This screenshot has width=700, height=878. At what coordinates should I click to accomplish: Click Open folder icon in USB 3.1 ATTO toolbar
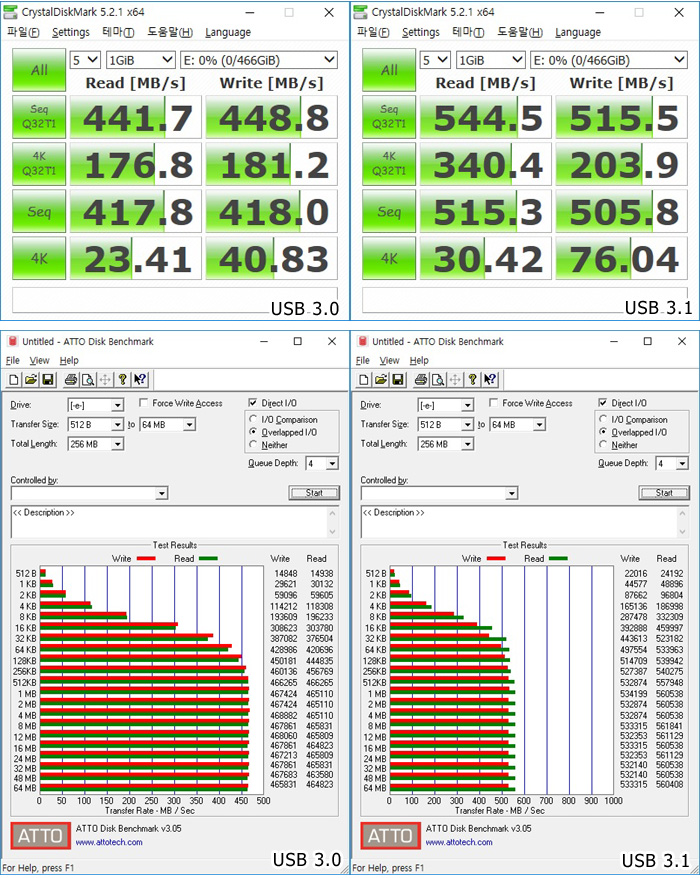[381, 380]
